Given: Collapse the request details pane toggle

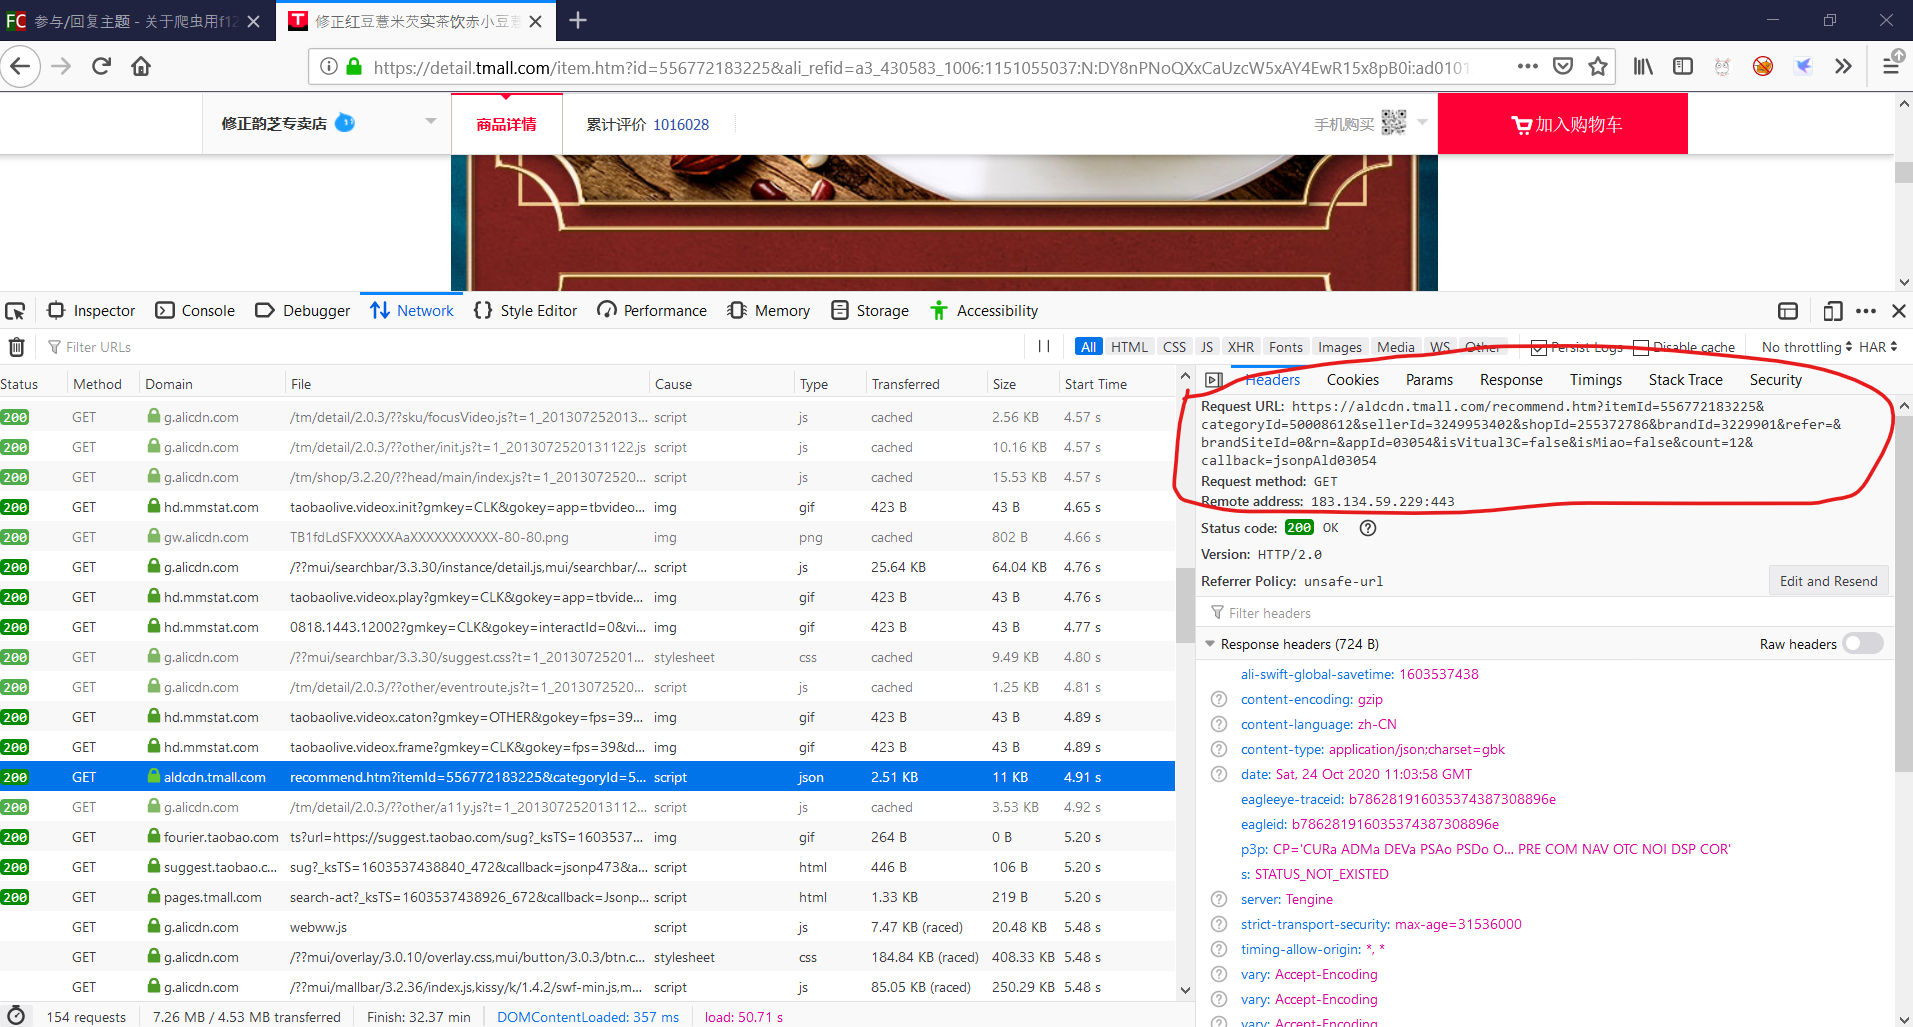Looking at the screenshot, I should pyautogui.click(x=1214, y=380).
